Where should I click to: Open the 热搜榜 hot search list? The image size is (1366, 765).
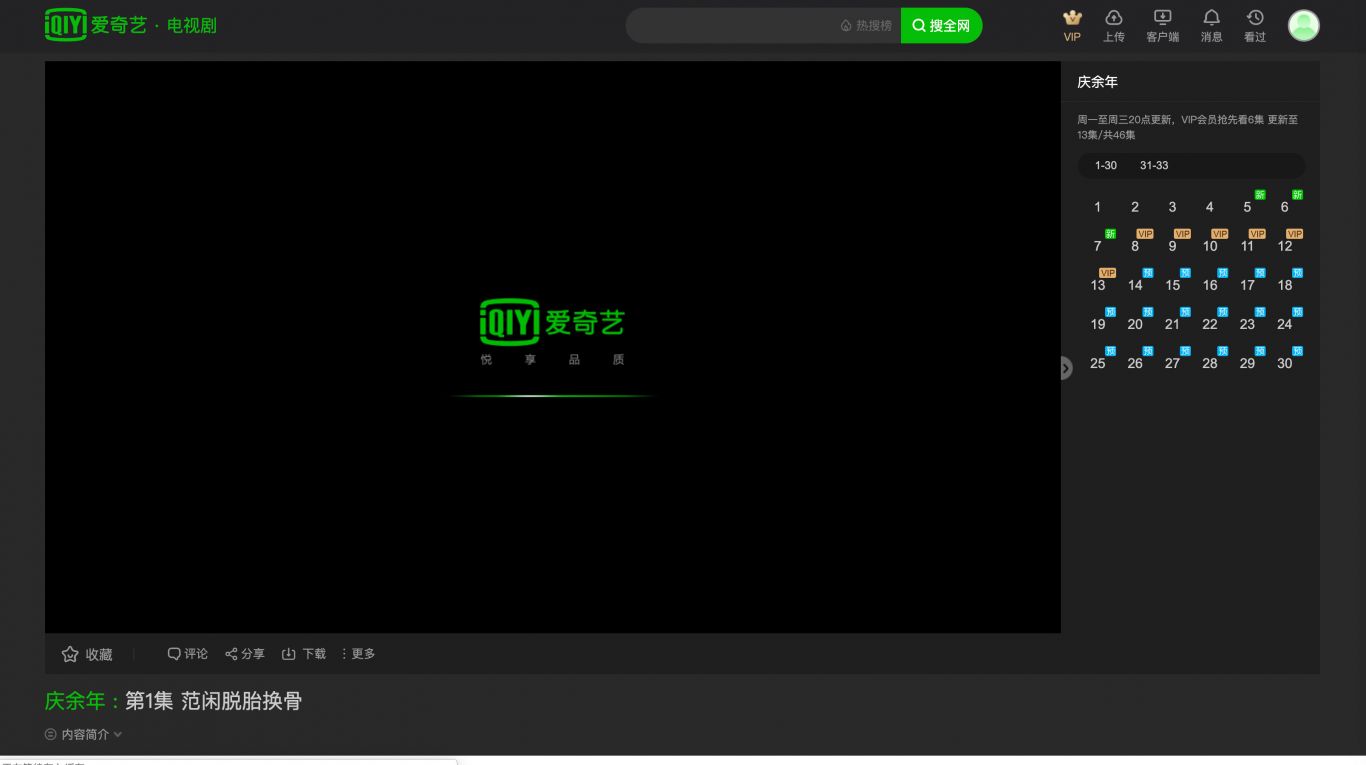pyautogui.click(x=866, y=26)
